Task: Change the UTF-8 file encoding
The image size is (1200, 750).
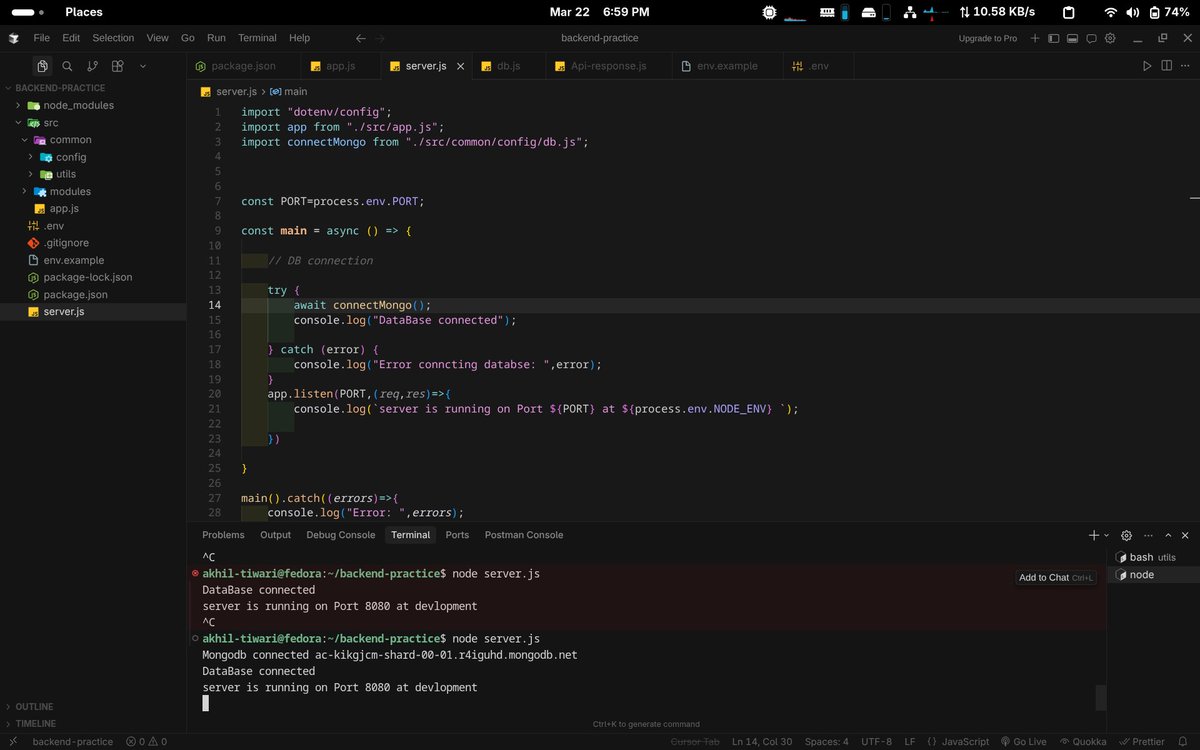Action: (875, 741)
